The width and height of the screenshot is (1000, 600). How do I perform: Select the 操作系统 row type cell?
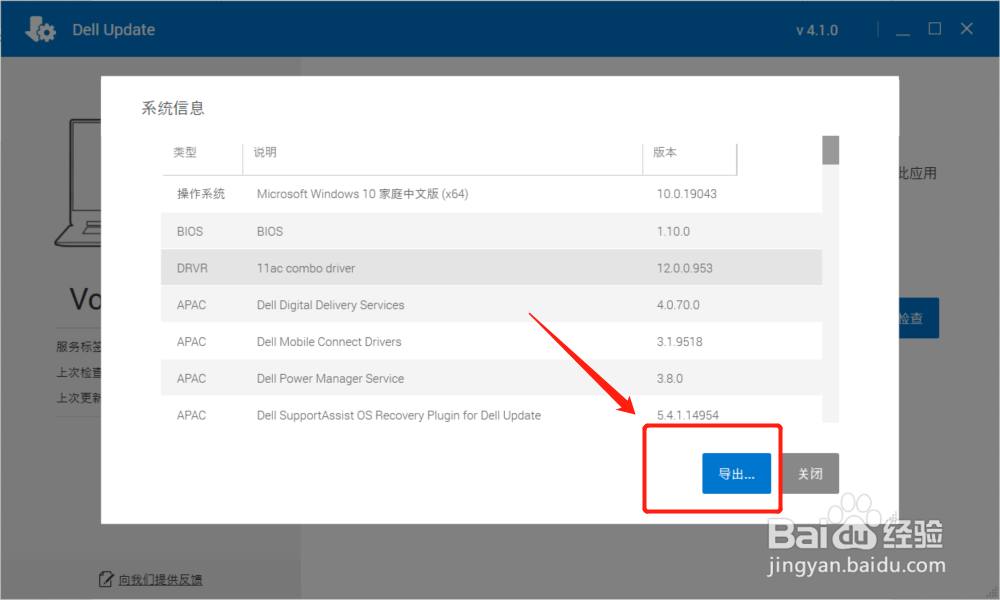click(x=201, y=194)
